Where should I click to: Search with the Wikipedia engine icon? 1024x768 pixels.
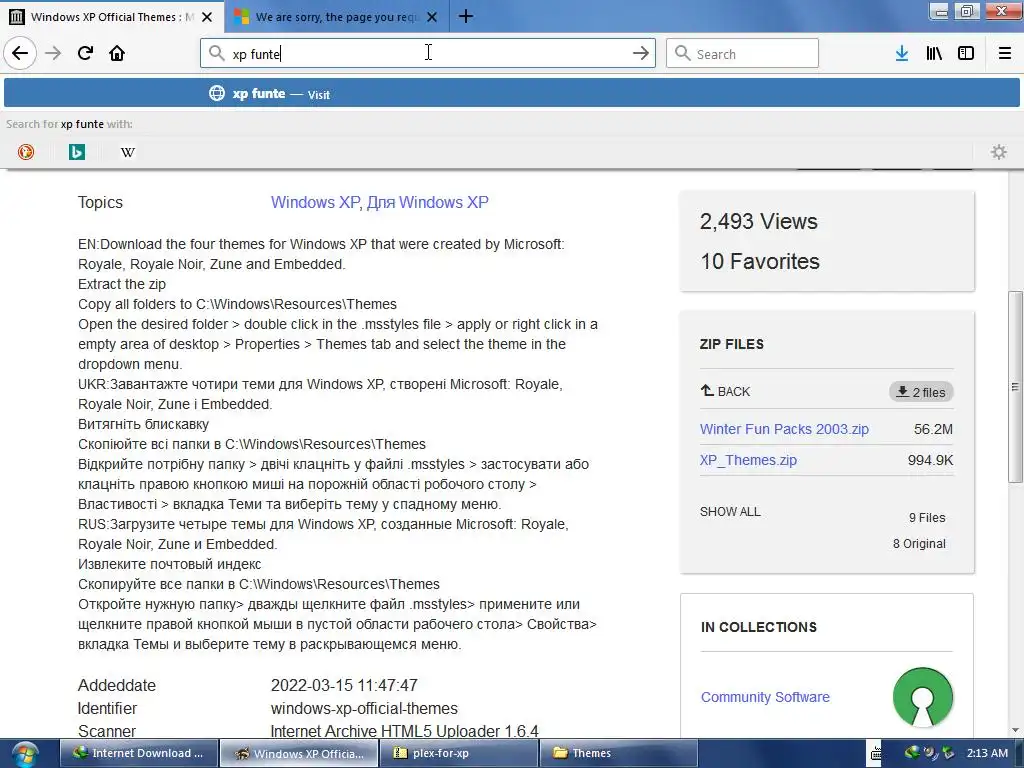click(x=128, y=152)
